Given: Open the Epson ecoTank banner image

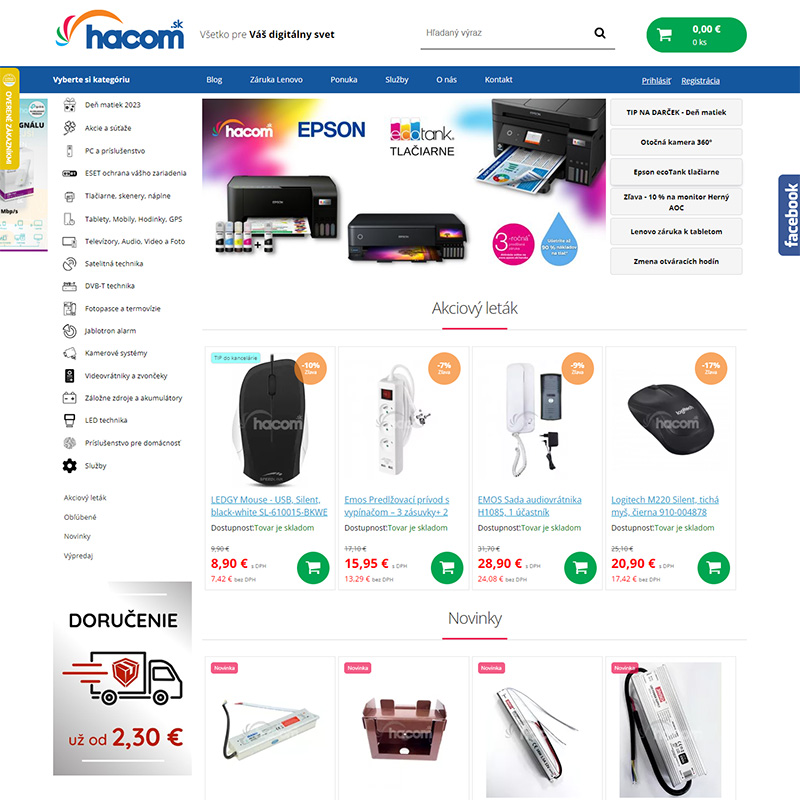Looking at the screenshot, I should pyautogui.click(x=404, y=183).
